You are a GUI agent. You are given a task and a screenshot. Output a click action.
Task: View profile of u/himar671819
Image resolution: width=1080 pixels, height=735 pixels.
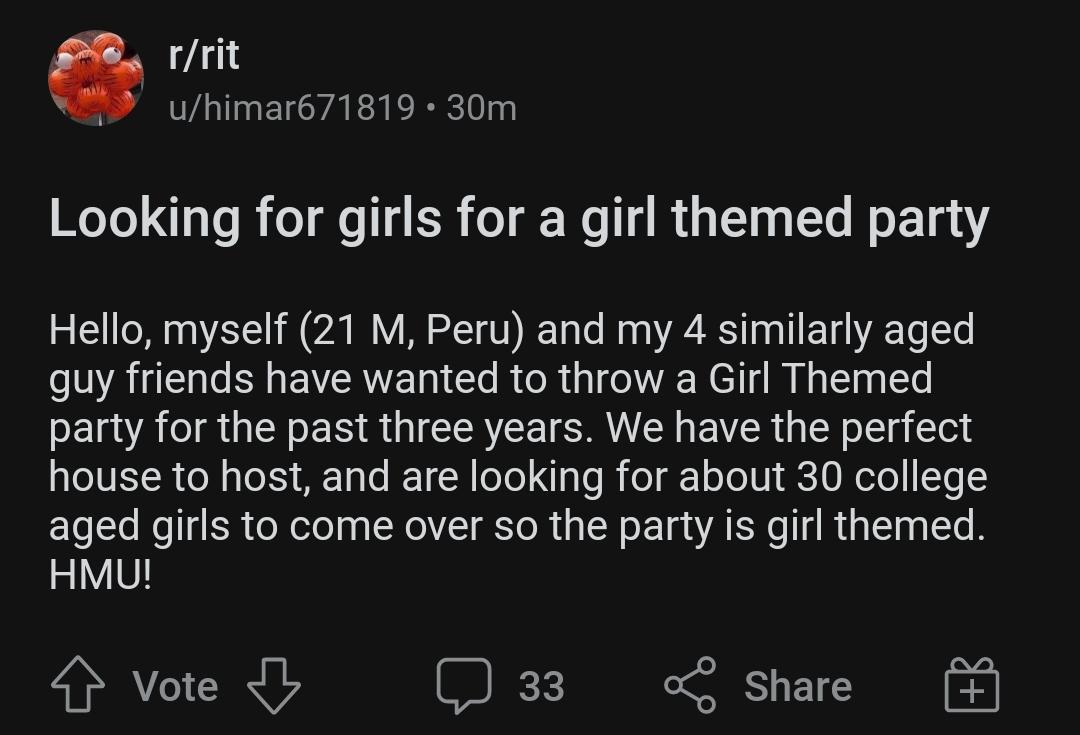[291, 108]
